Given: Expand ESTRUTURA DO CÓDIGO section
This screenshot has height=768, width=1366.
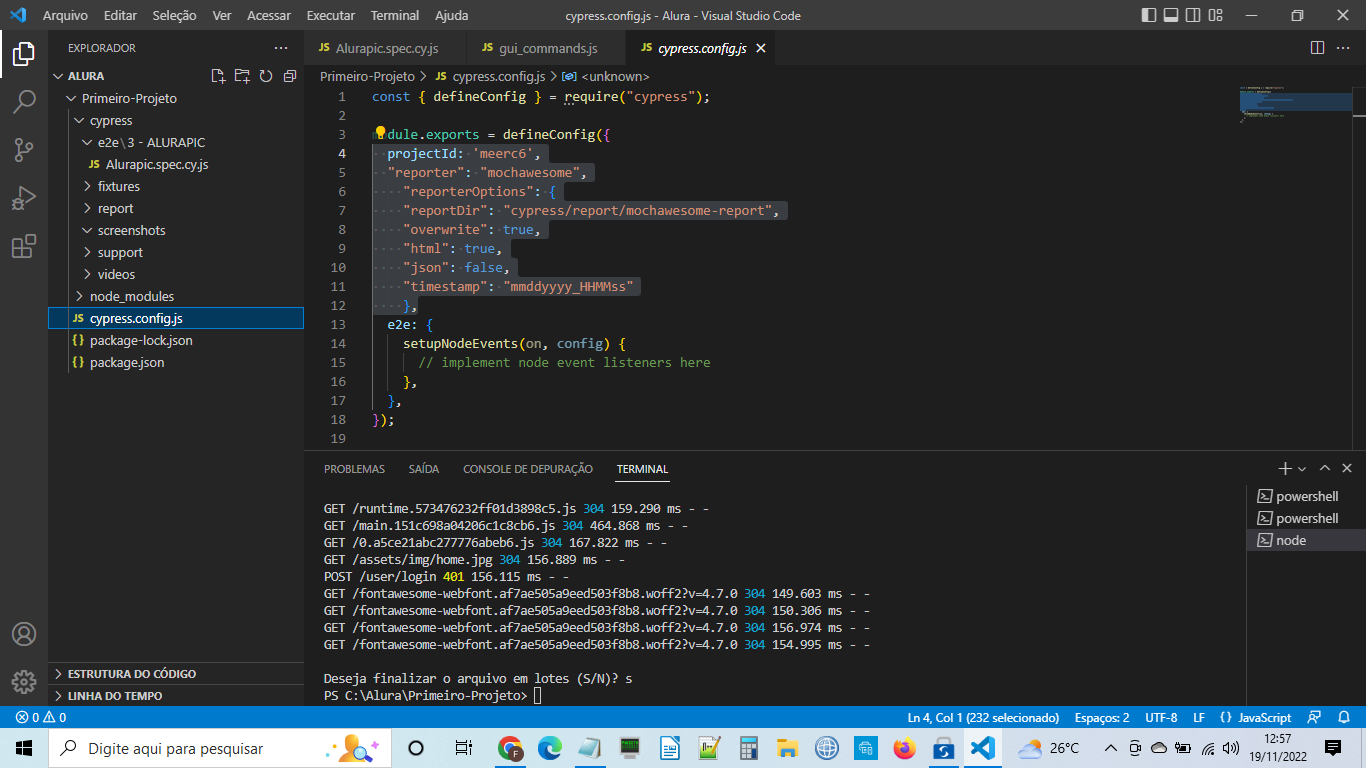Looking at the screenshot, I should (x=176, y=673).
